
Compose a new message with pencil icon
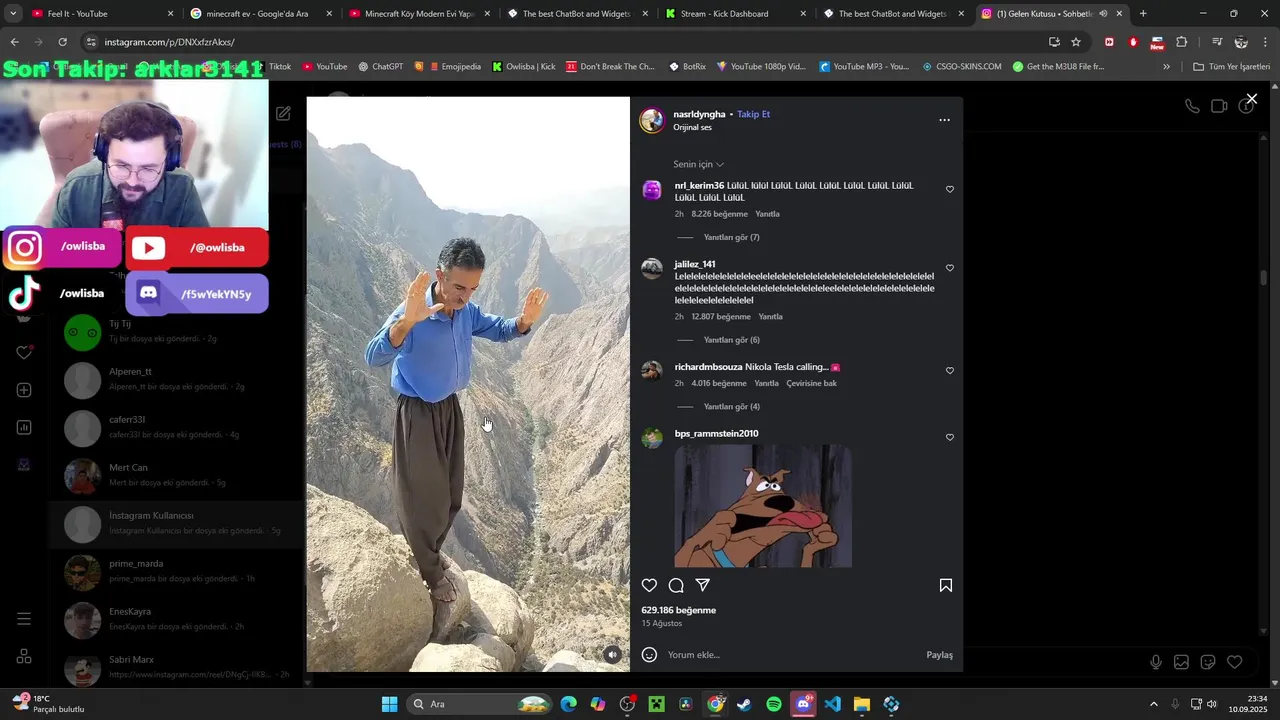[x=283, y=114]
